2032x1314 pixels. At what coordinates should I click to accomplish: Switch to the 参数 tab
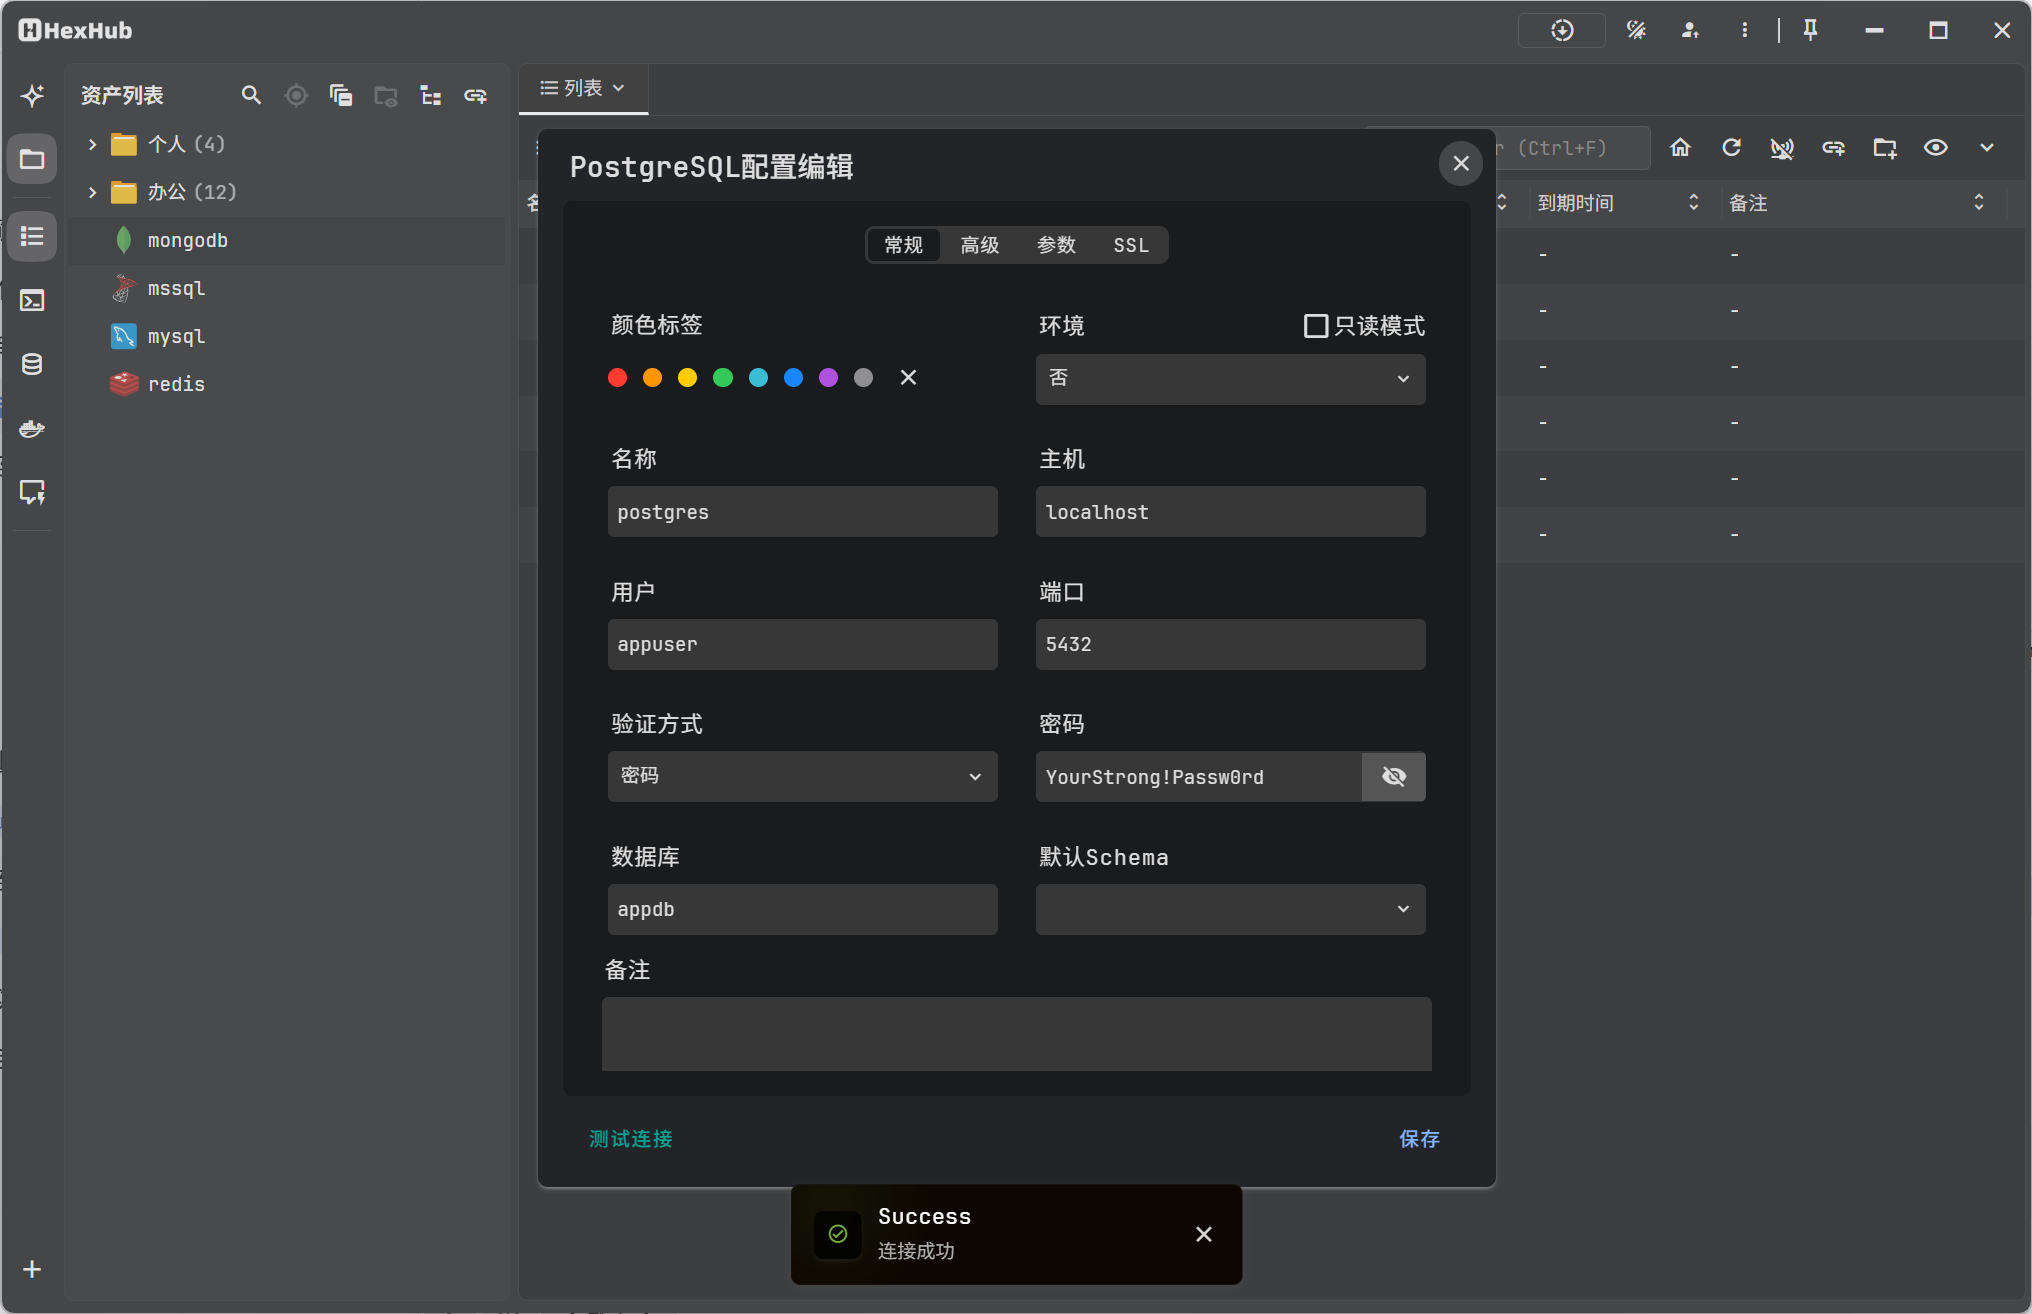coord(1056,245)
